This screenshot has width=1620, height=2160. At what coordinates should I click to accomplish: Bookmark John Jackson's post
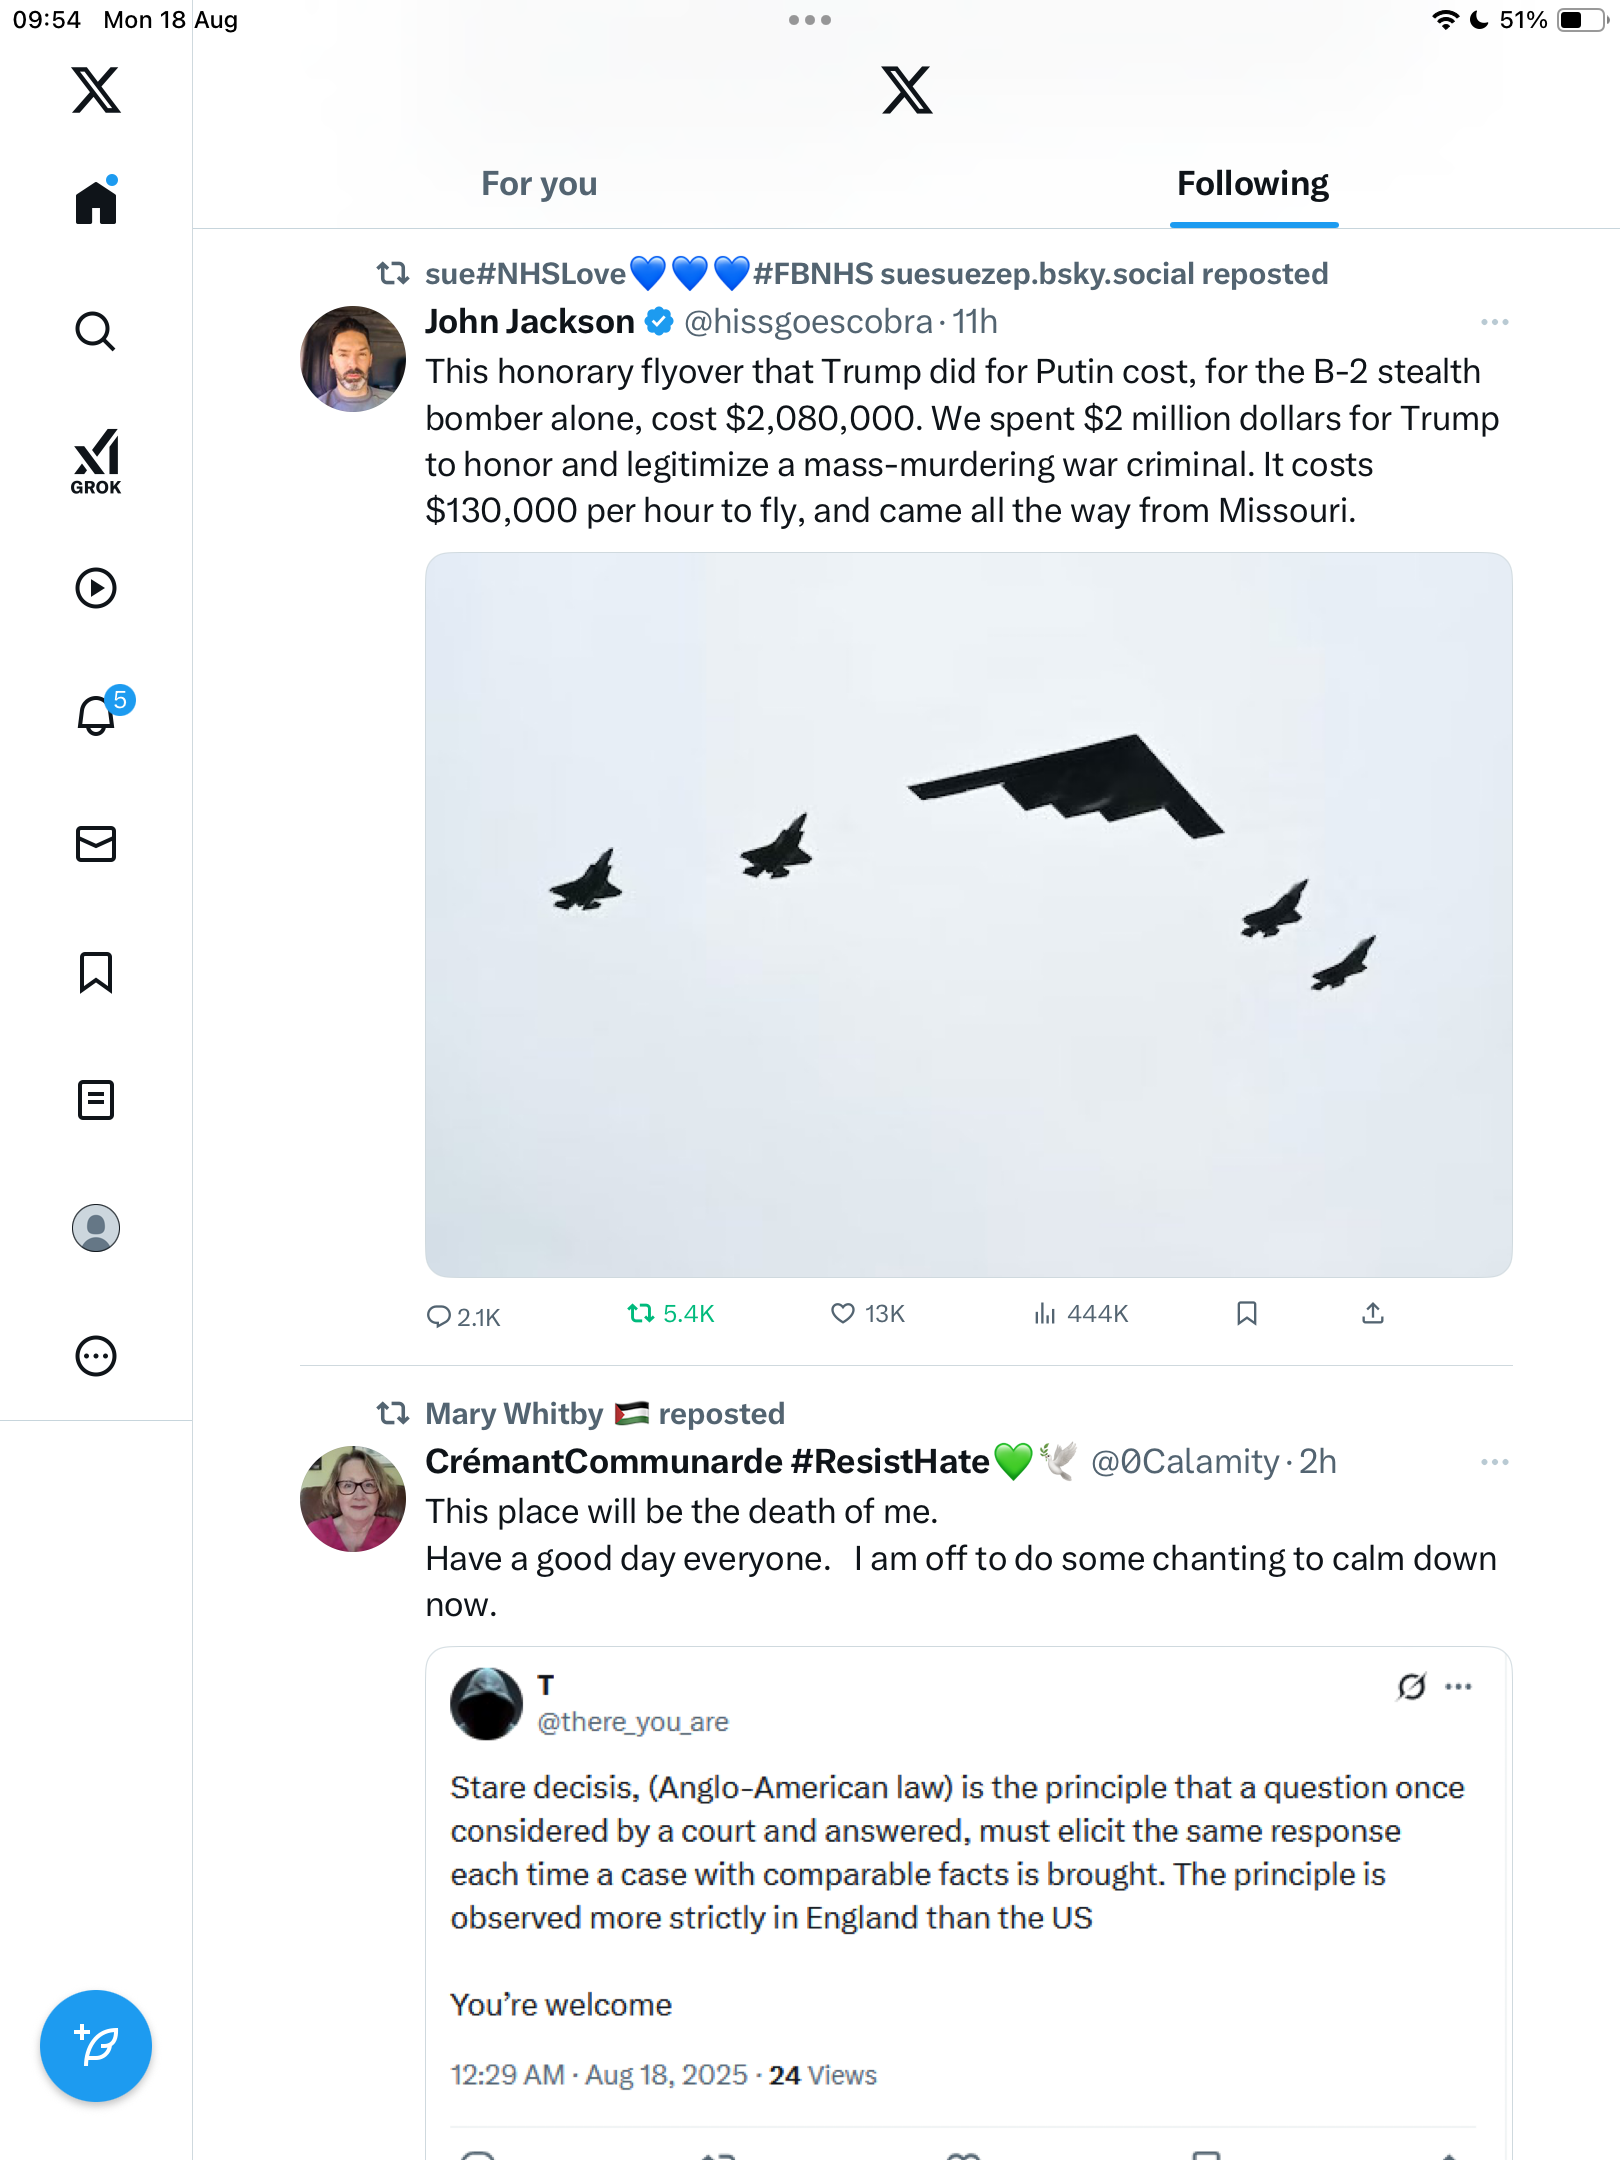(1246, 1313)
